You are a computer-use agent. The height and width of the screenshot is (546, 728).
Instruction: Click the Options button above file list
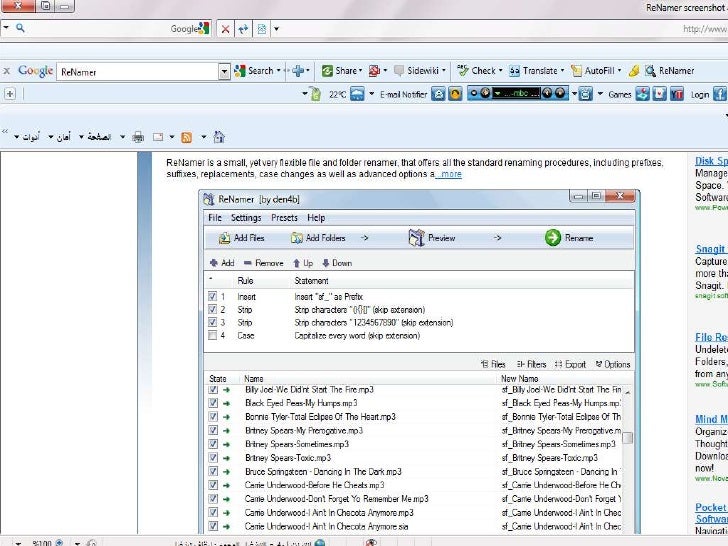tap(613, 364)
